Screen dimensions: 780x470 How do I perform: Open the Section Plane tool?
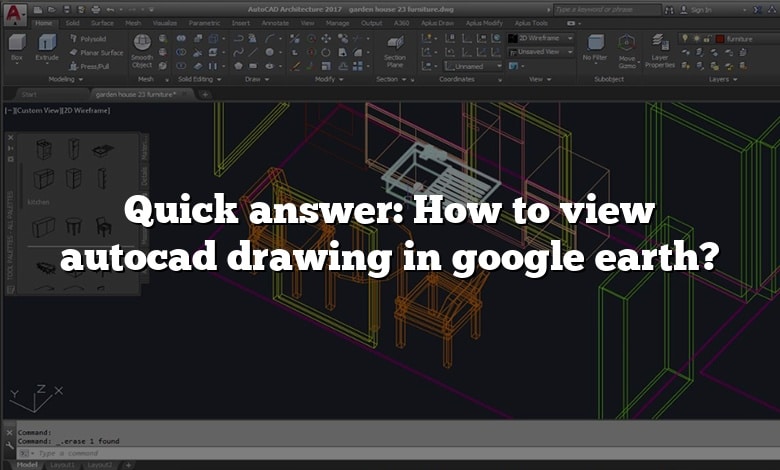(x=395, y=52)
